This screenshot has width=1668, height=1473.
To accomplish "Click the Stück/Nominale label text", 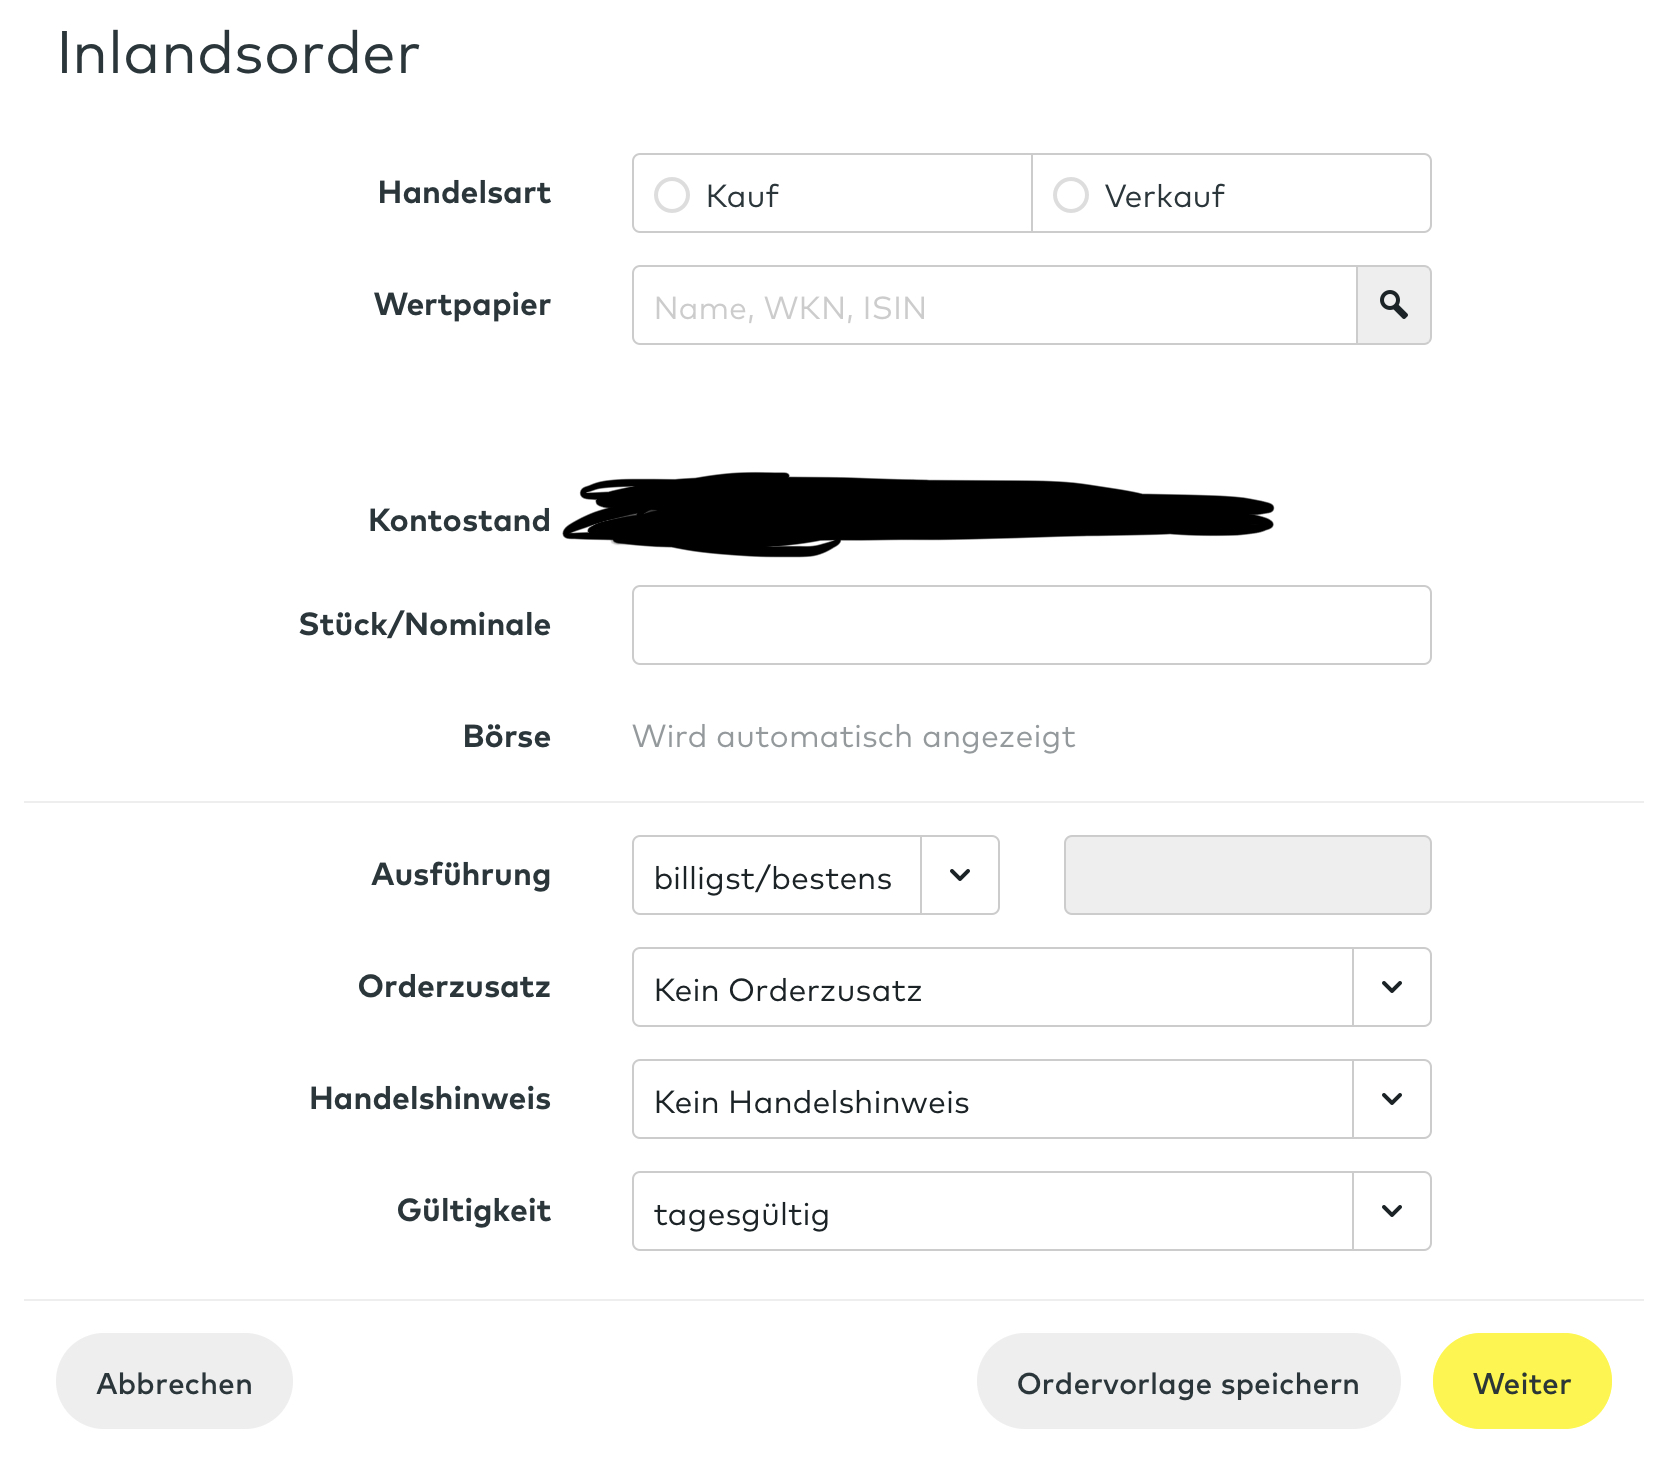I will click(x=424, y=625).
